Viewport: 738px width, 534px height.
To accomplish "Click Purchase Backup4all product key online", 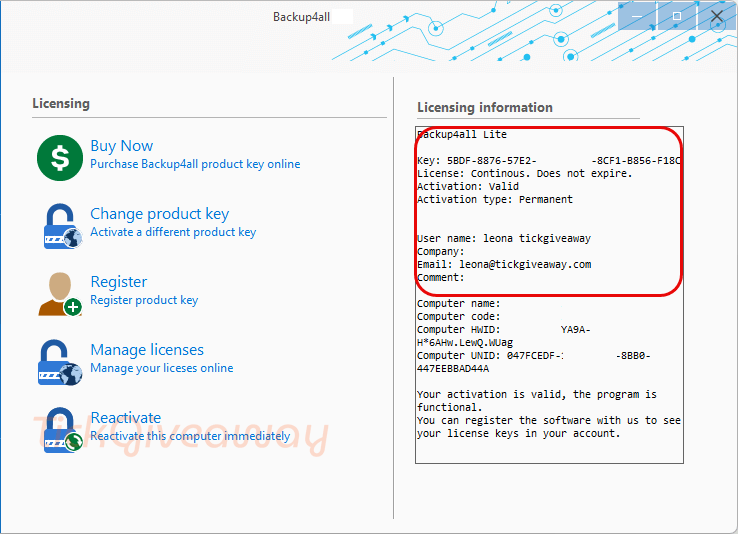I will pos(195,164).
